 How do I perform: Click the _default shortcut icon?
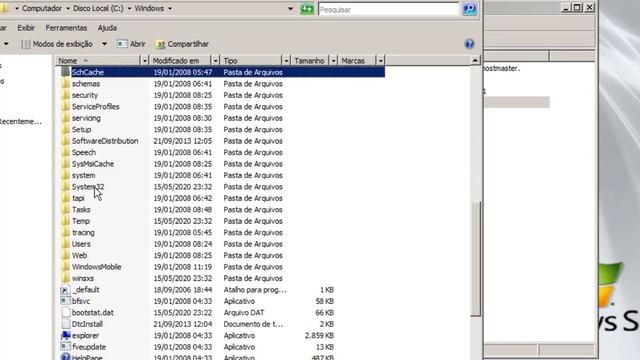[x=65, y=290]
